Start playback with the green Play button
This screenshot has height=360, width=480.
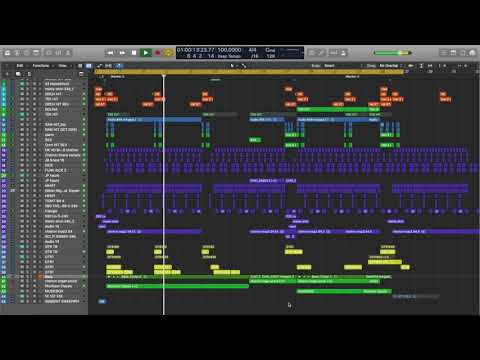click(x=146, y=53)
